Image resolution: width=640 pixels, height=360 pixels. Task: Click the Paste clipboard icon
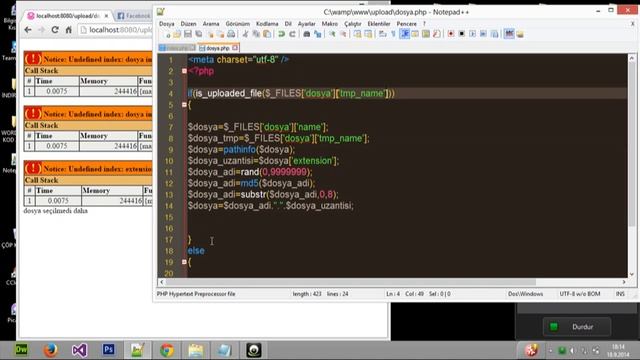(x=267, y=34)
